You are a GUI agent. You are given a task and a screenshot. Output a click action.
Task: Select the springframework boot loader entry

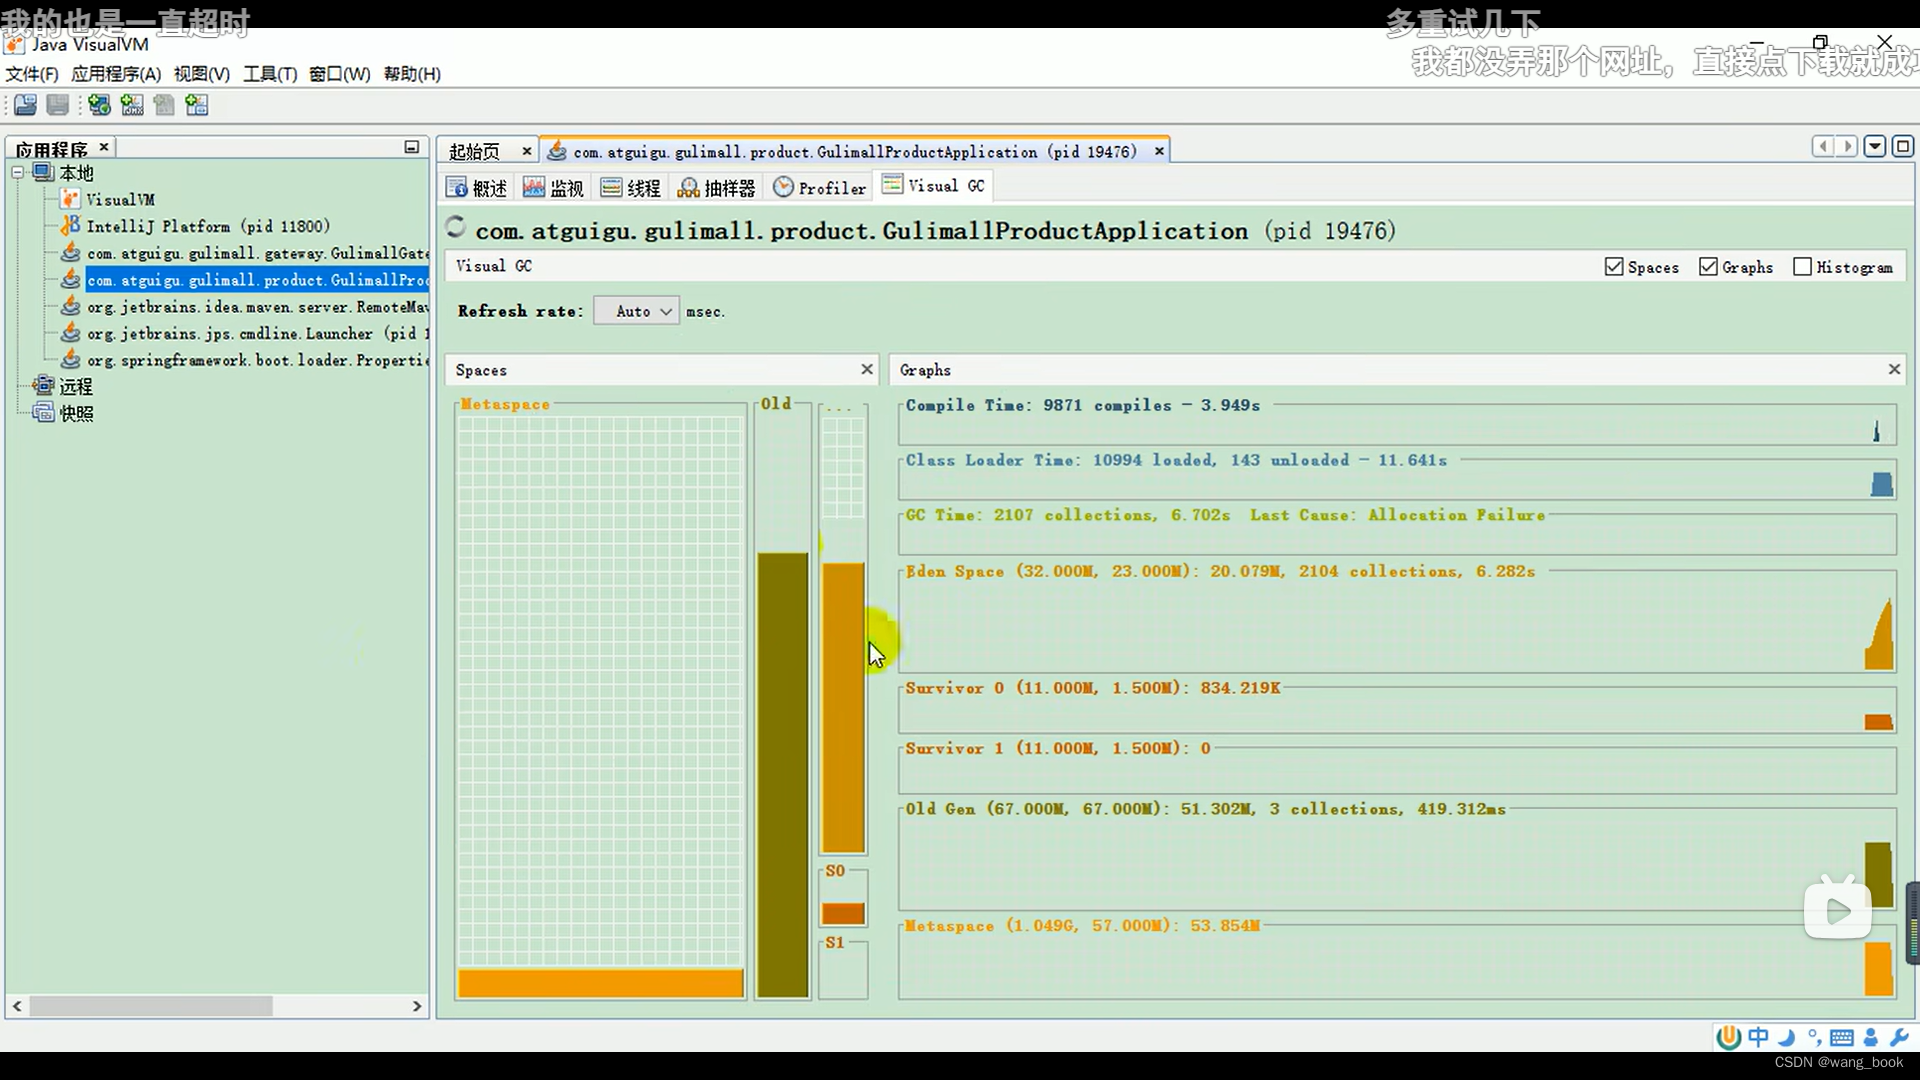[257, 361]
